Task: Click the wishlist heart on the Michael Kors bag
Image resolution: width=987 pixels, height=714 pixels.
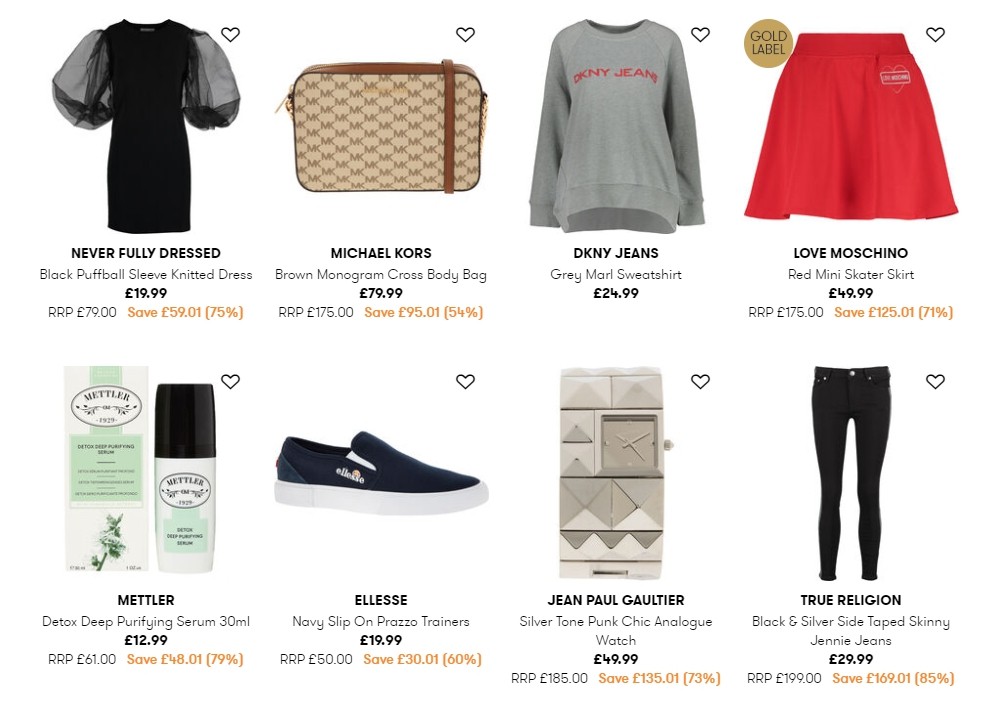Action: click(x=465, y=34)
